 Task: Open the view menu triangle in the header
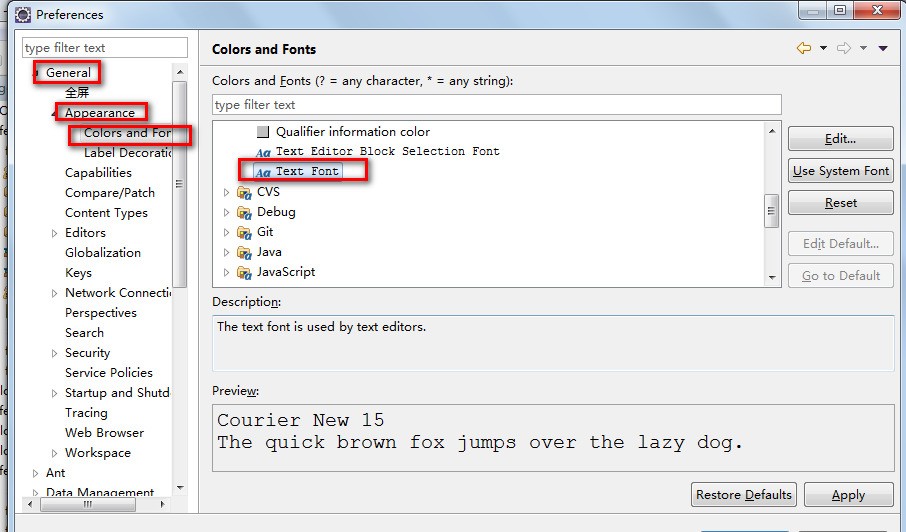[x=883, y=48]
